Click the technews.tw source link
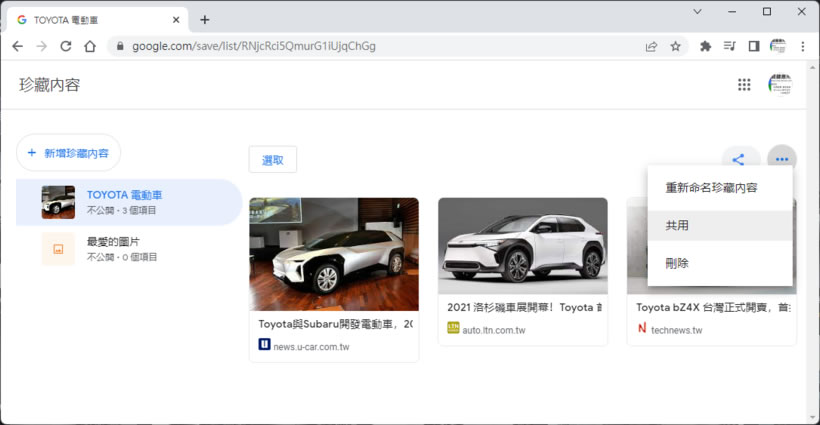This screenshot has height=425, width=820. pos(676,330)
